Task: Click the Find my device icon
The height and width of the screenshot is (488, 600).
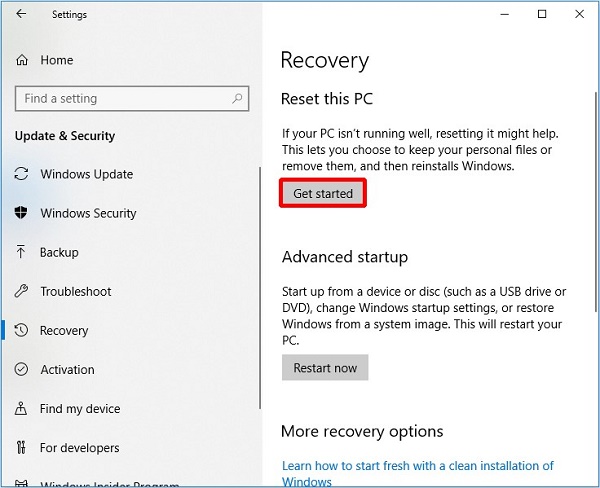Action: coord(22,408)
